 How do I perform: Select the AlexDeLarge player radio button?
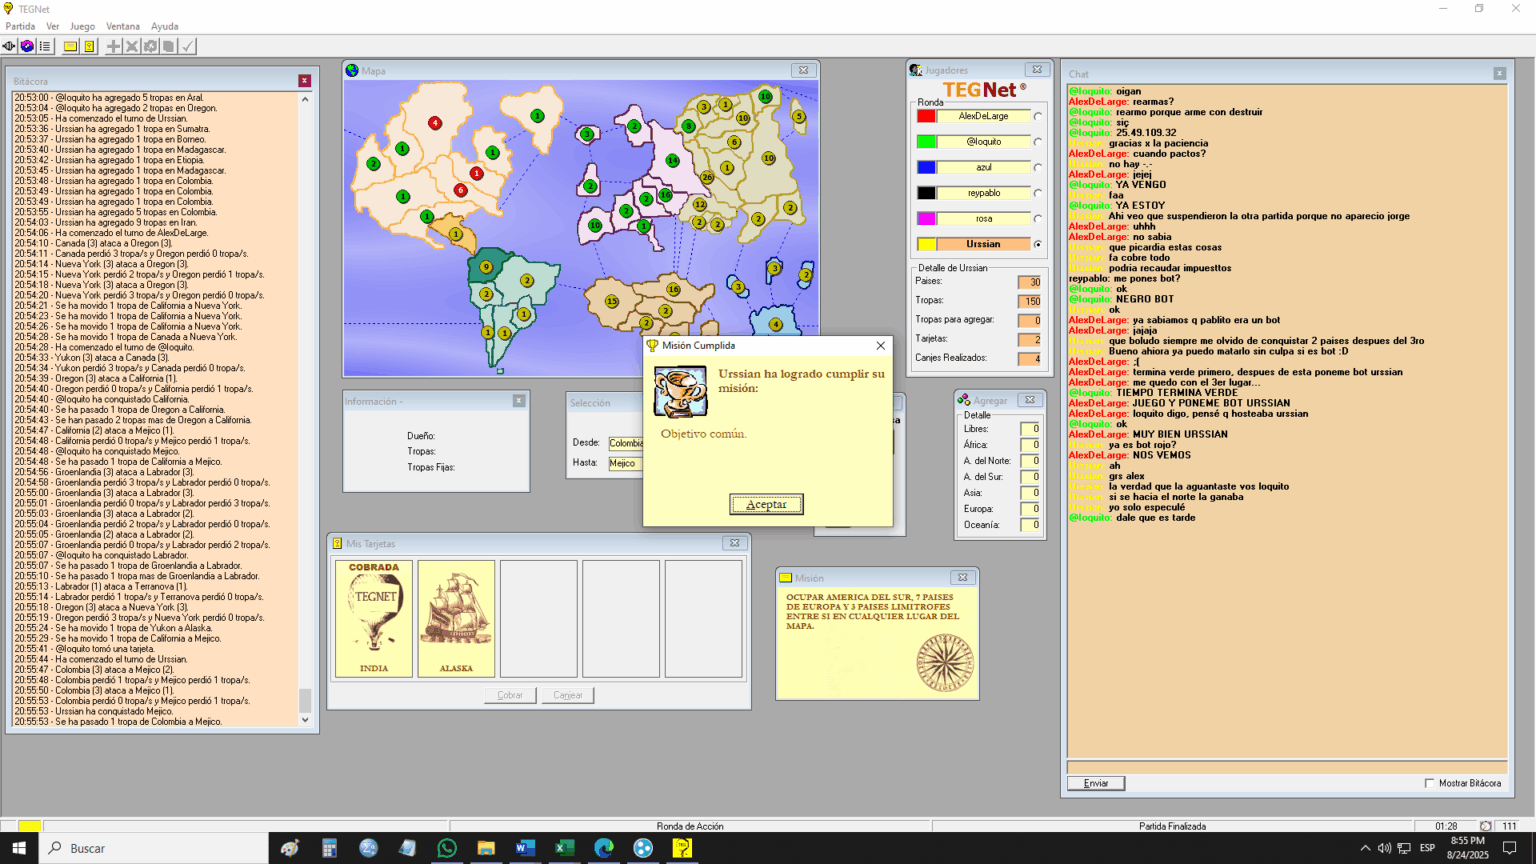(x=1037, y=116)
